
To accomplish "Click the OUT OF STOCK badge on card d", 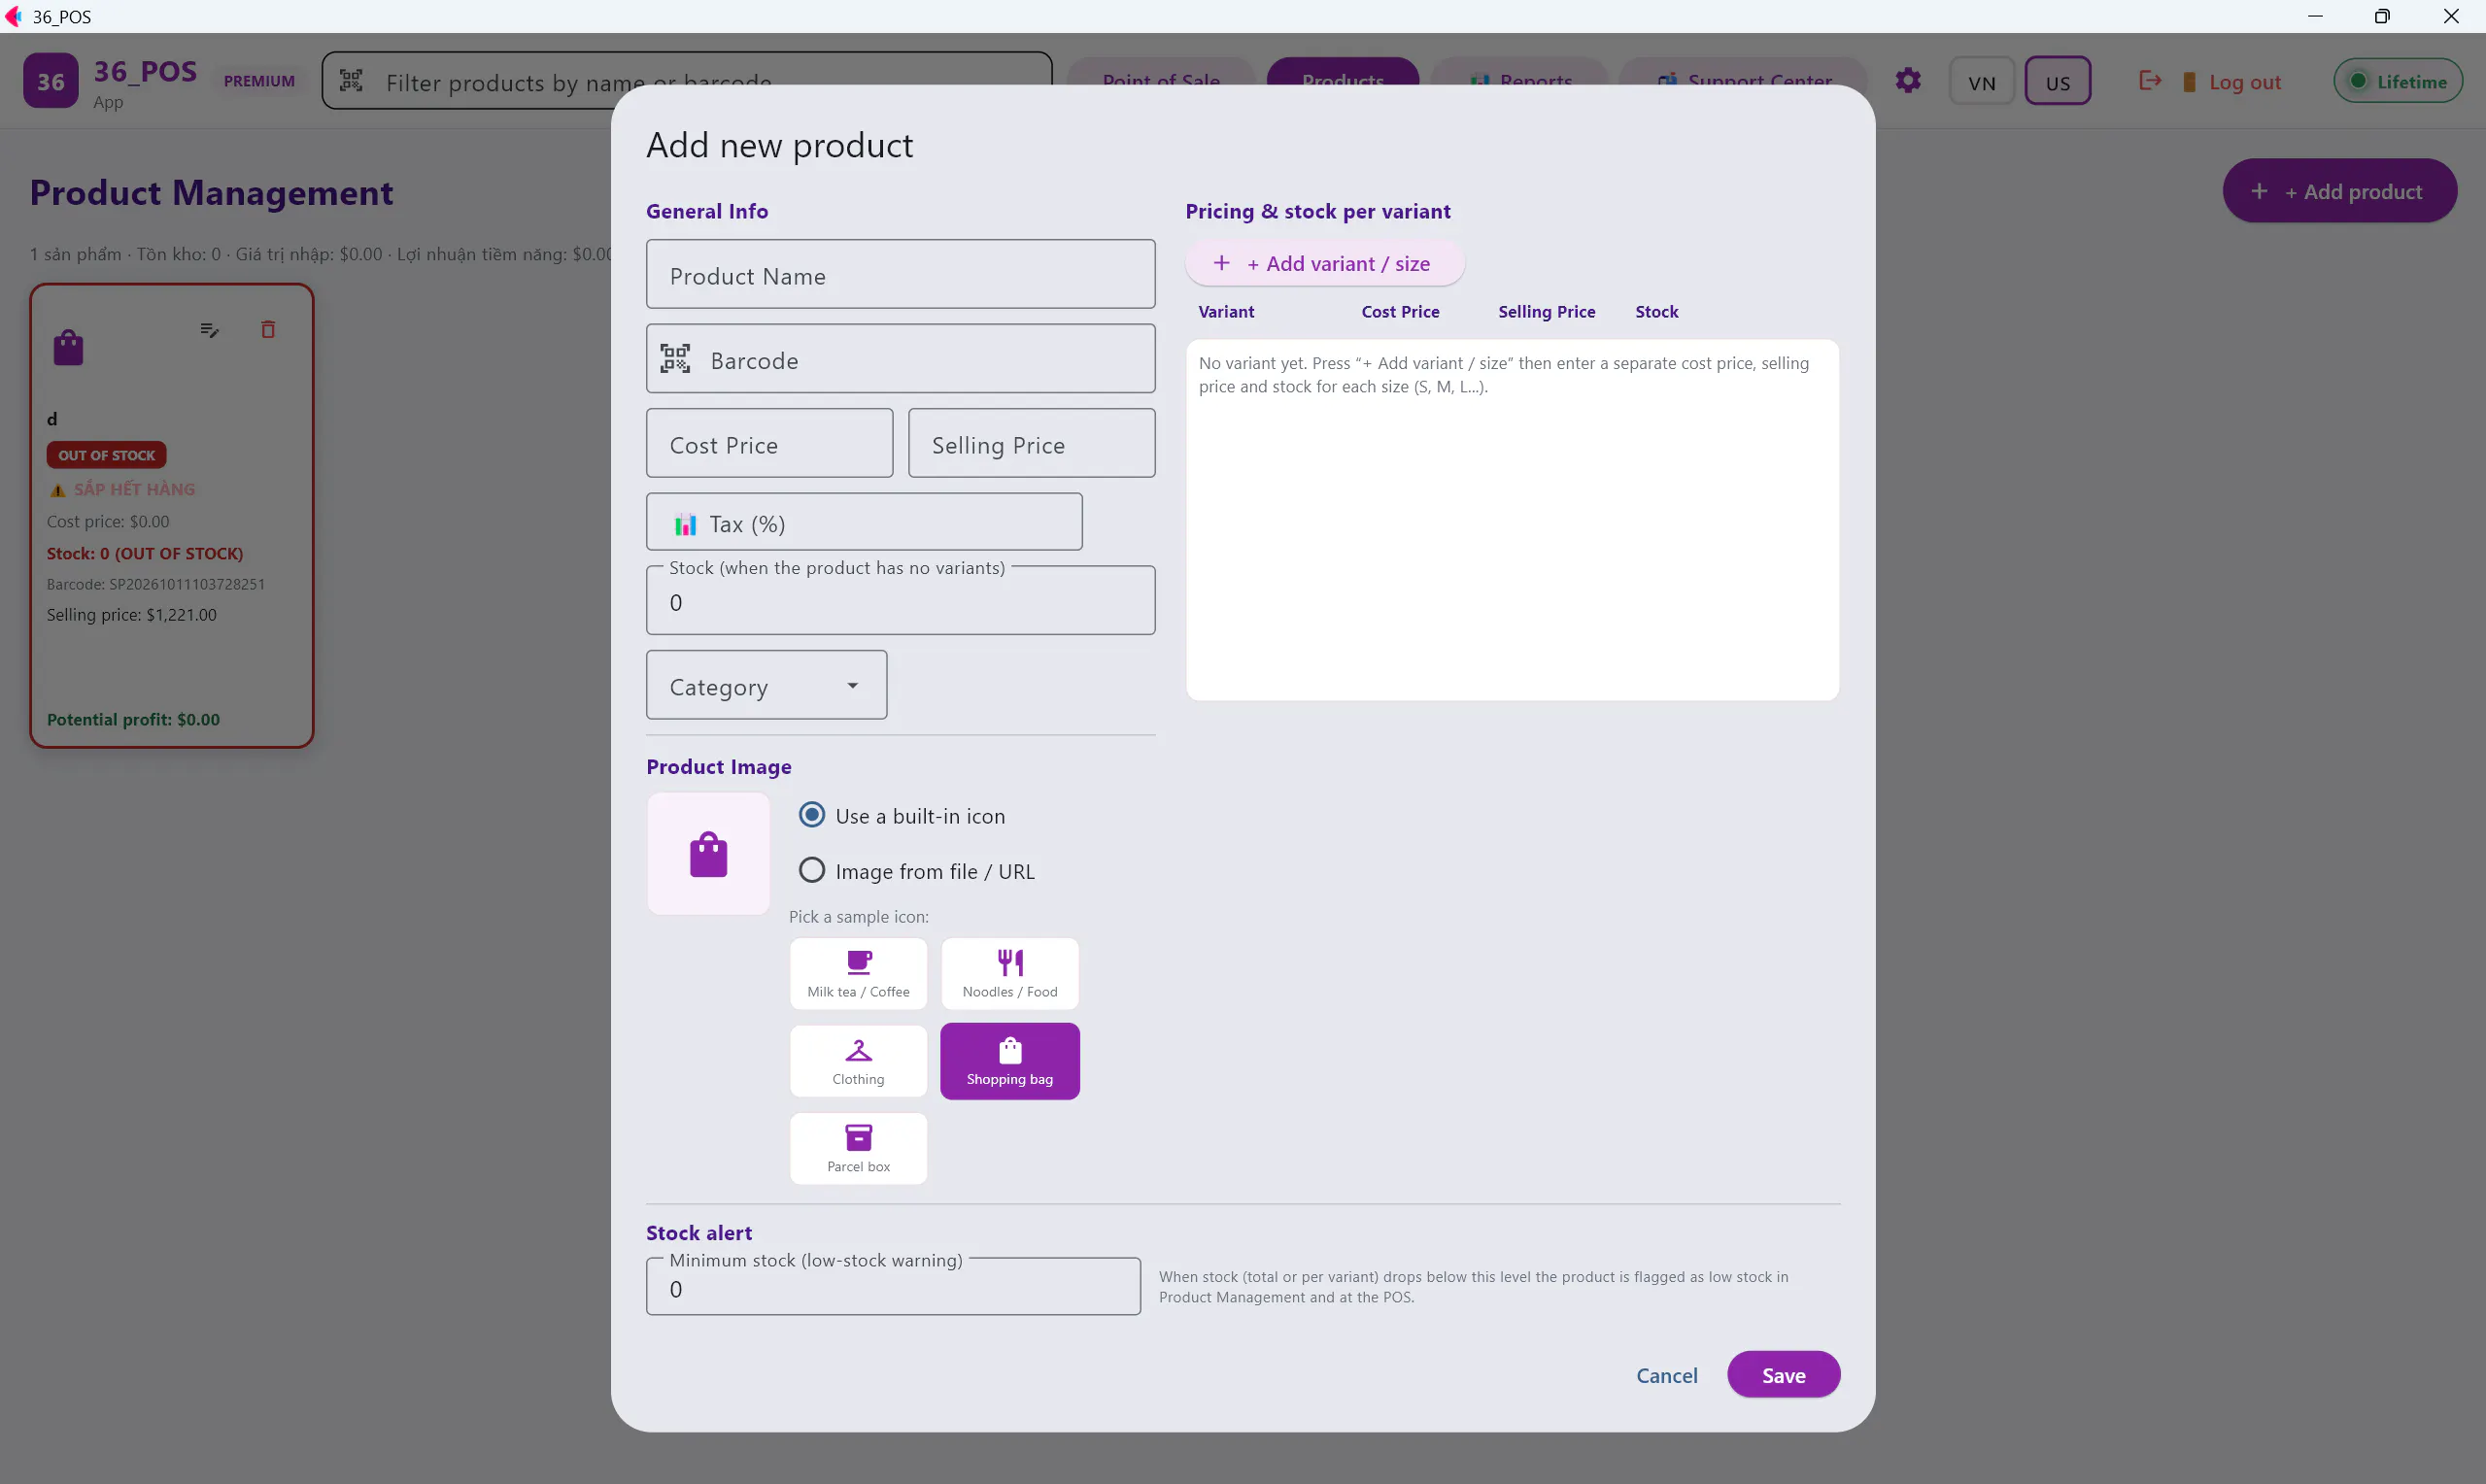I will pos(106,455).
